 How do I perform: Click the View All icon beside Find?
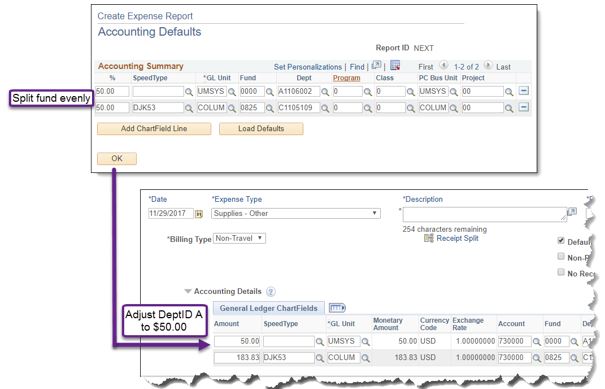(376, 65)
